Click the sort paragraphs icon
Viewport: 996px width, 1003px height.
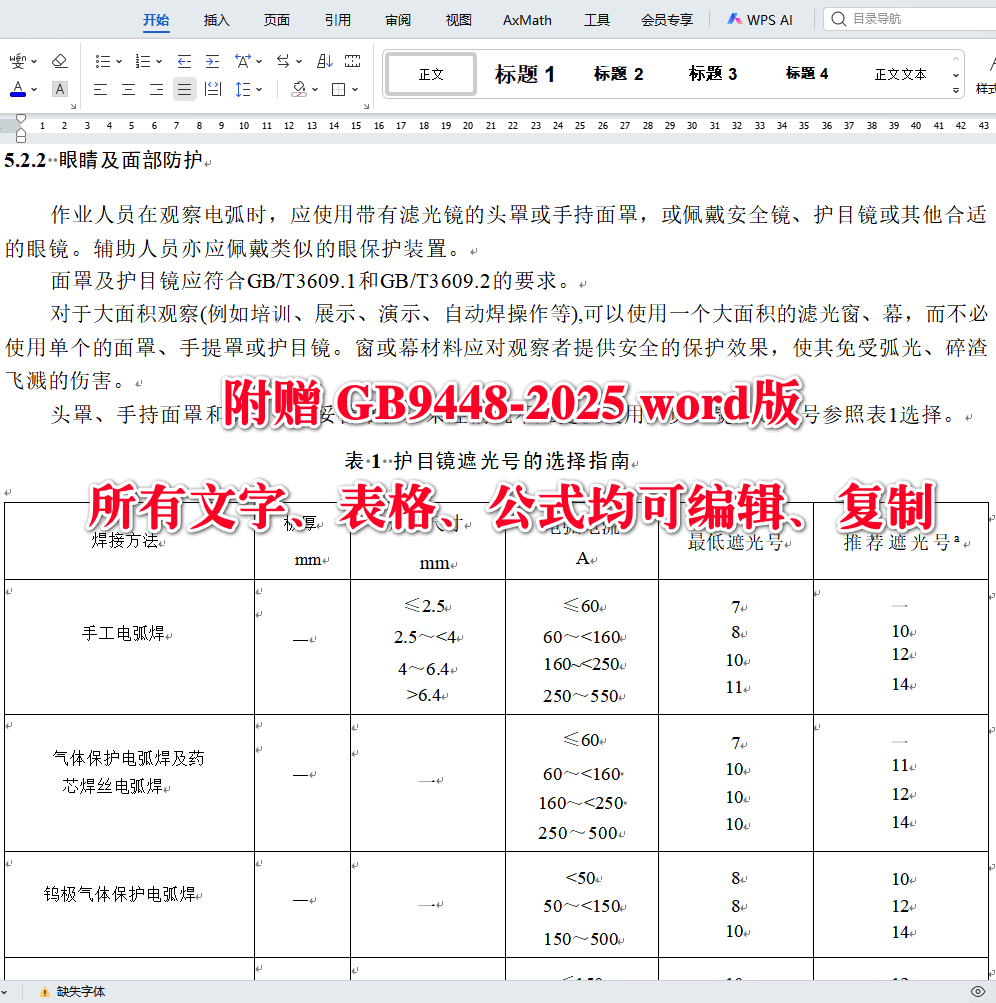(322, 60)
